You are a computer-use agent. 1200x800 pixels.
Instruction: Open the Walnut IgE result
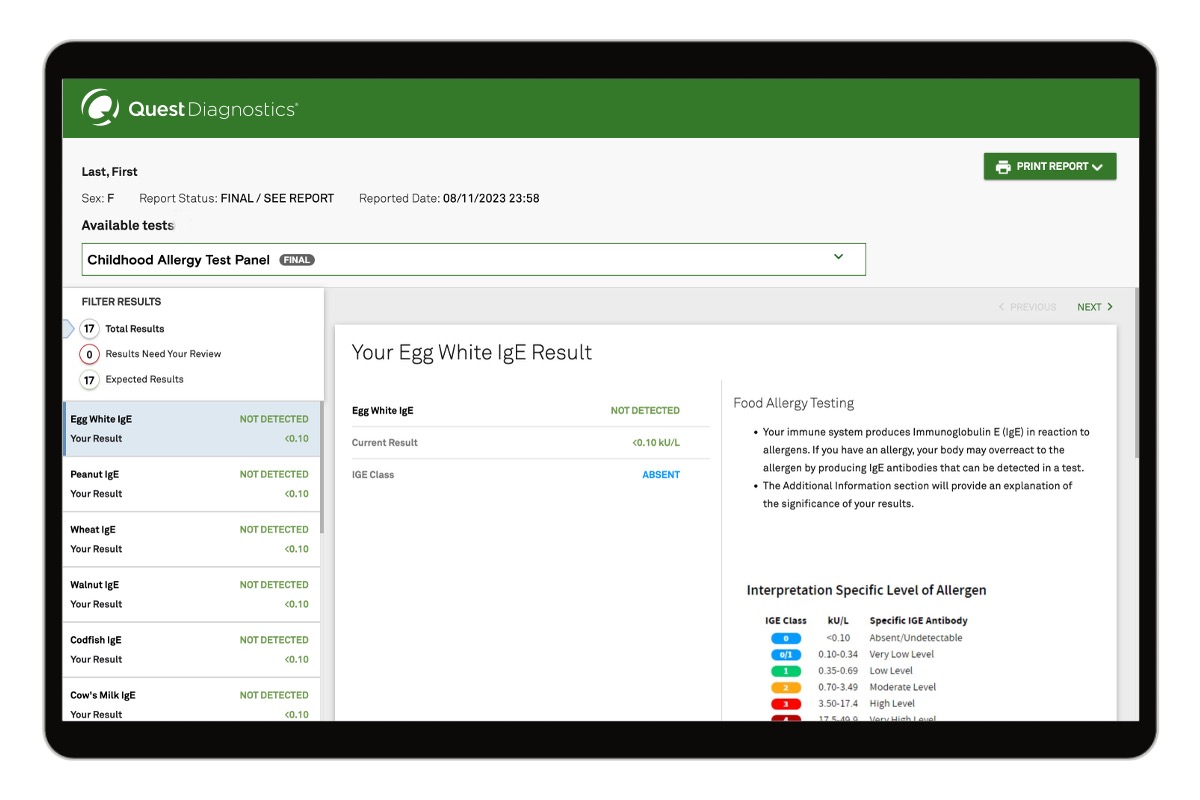[190, 594]
